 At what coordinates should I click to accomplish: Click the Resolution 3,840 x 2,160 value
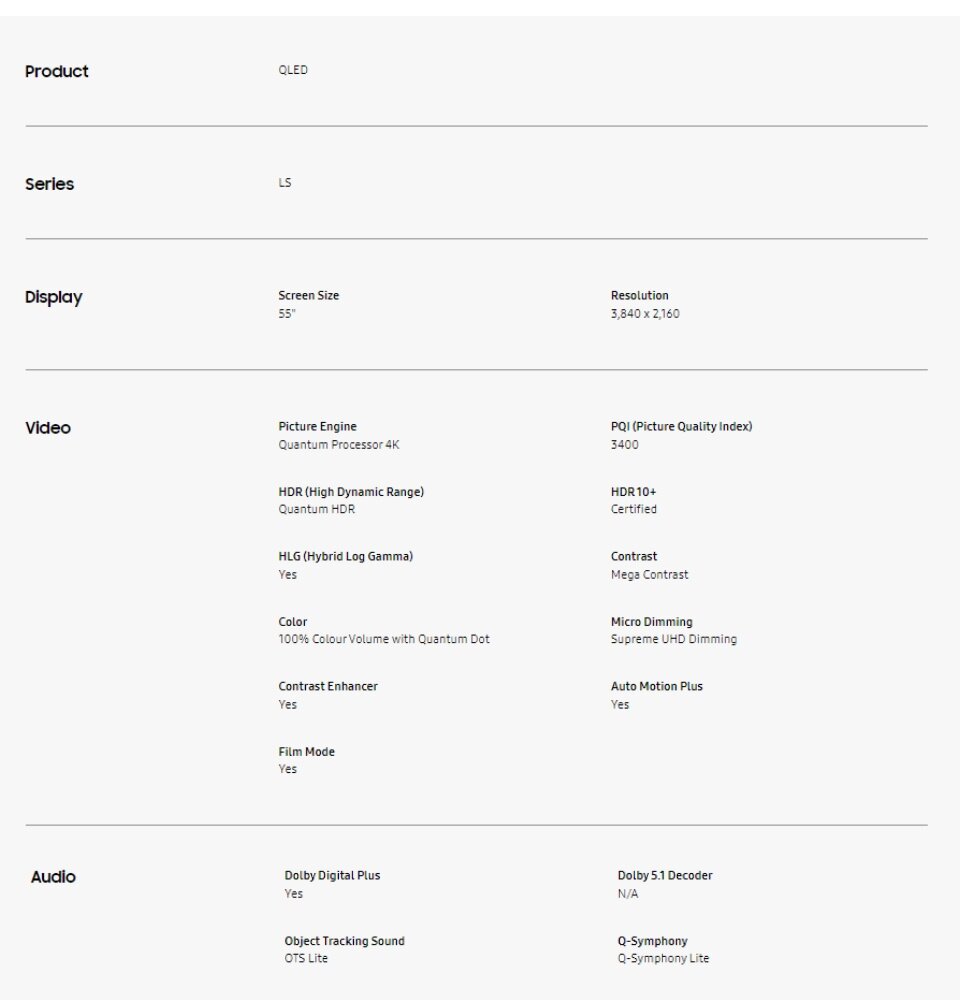(x=645, y=314)
